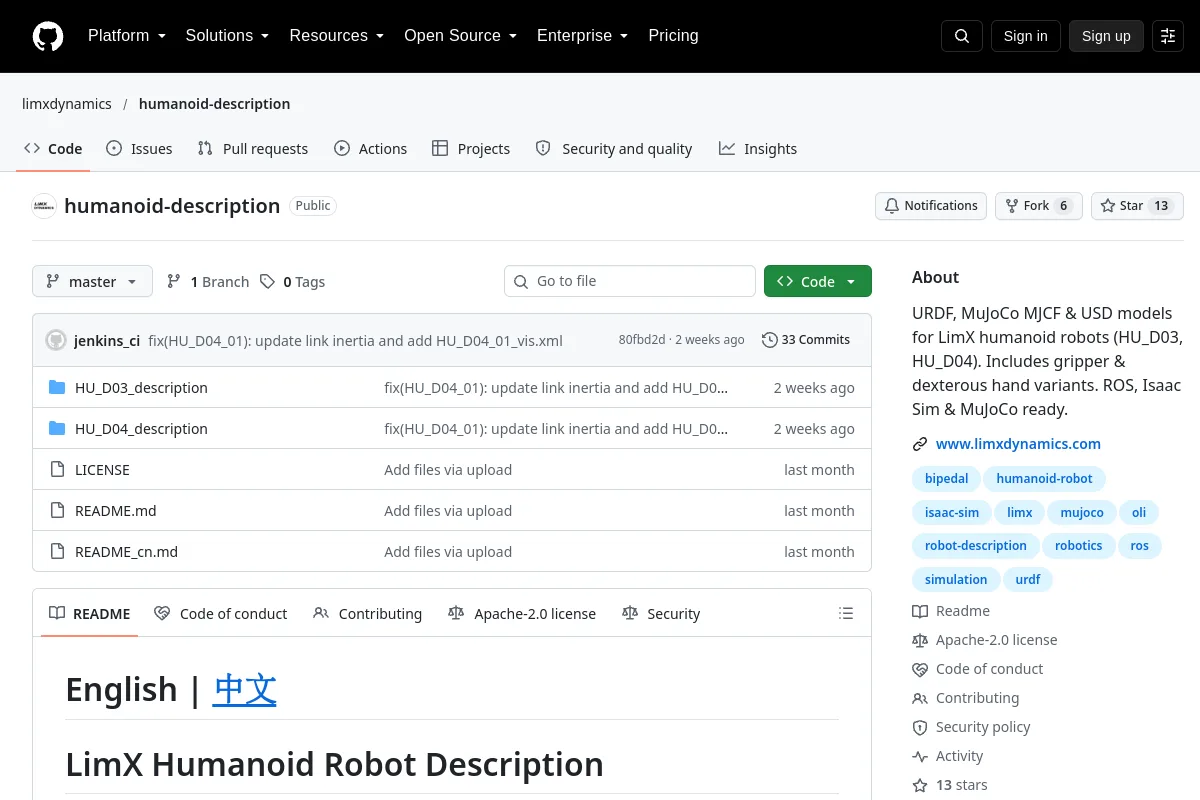1200x800 pixels.
Task: Select the README tab in file viewer
Action: tap(90, 613)
